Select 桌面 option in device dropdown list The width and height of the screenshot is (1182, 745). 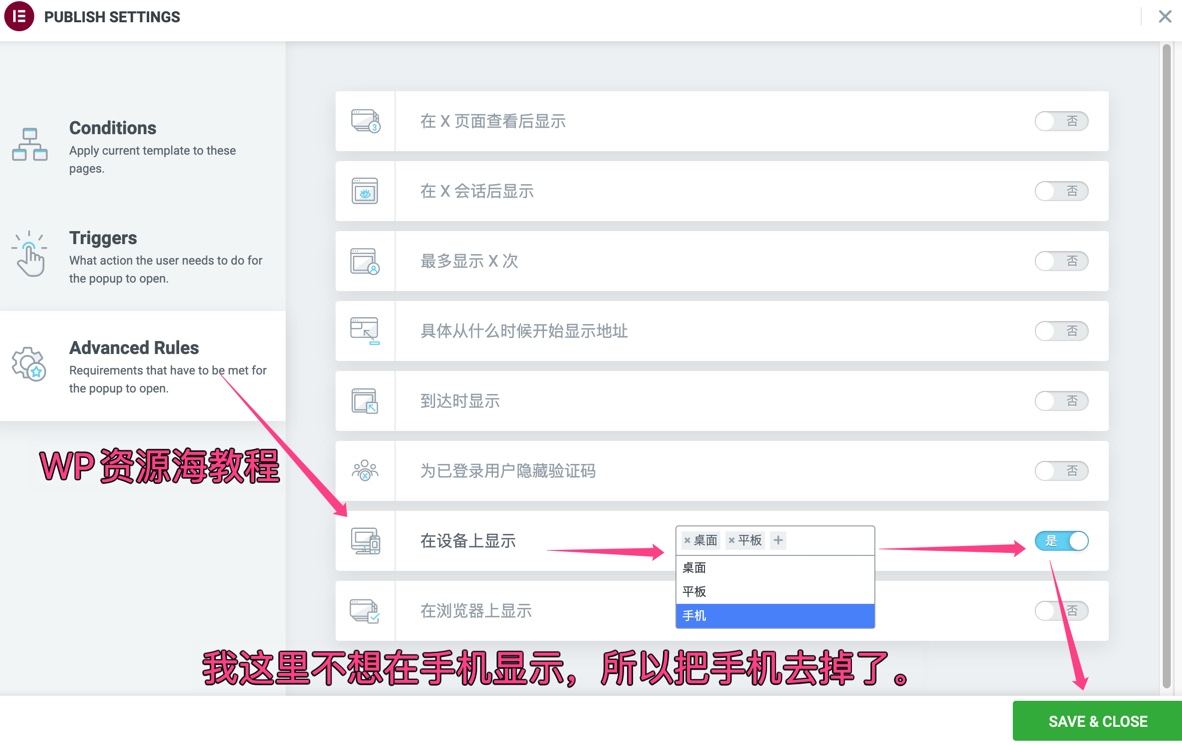click(x=775, y=568)
